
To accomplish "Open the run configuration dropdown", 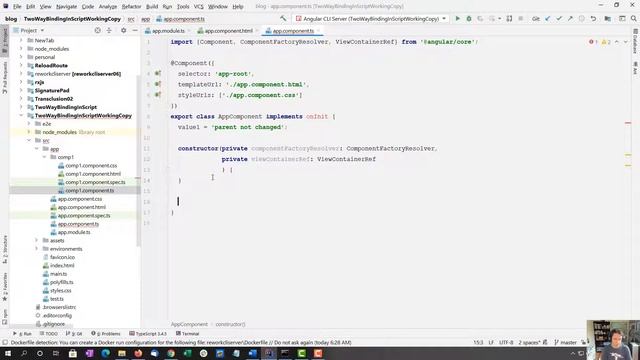I will (x=444, y=19).
